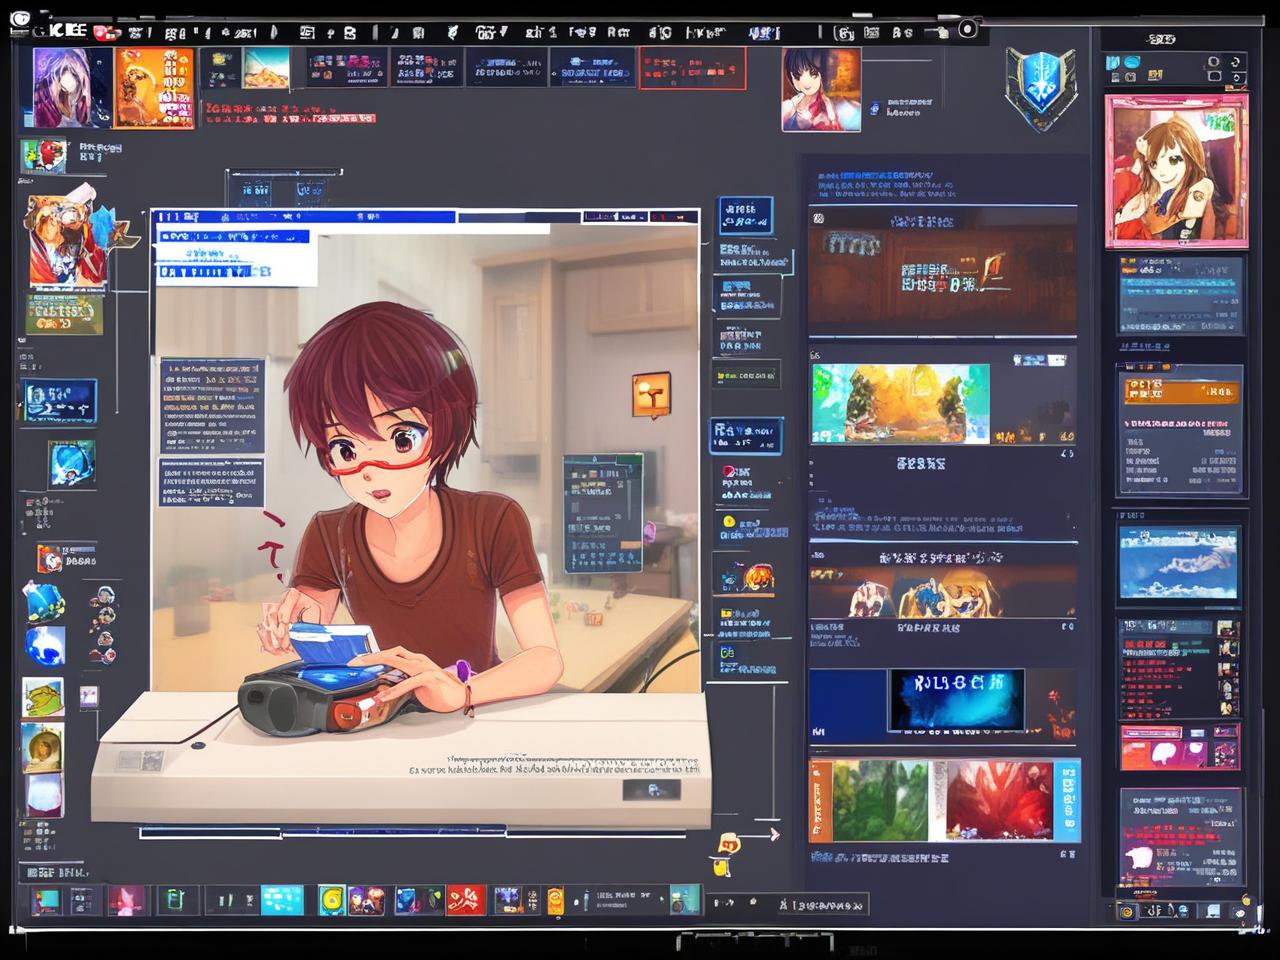Click the teal screen icon in the bottom bar

pos(45,901)
